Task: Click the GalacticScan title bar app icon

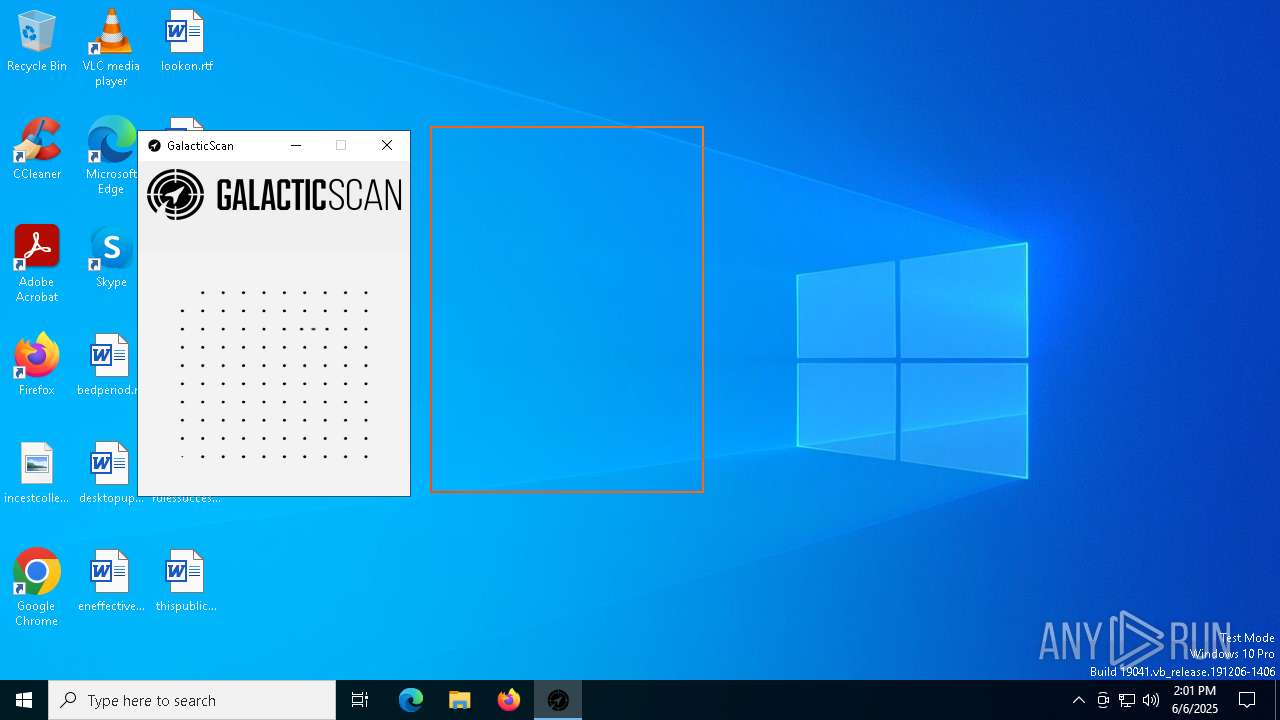Action: 154,146
